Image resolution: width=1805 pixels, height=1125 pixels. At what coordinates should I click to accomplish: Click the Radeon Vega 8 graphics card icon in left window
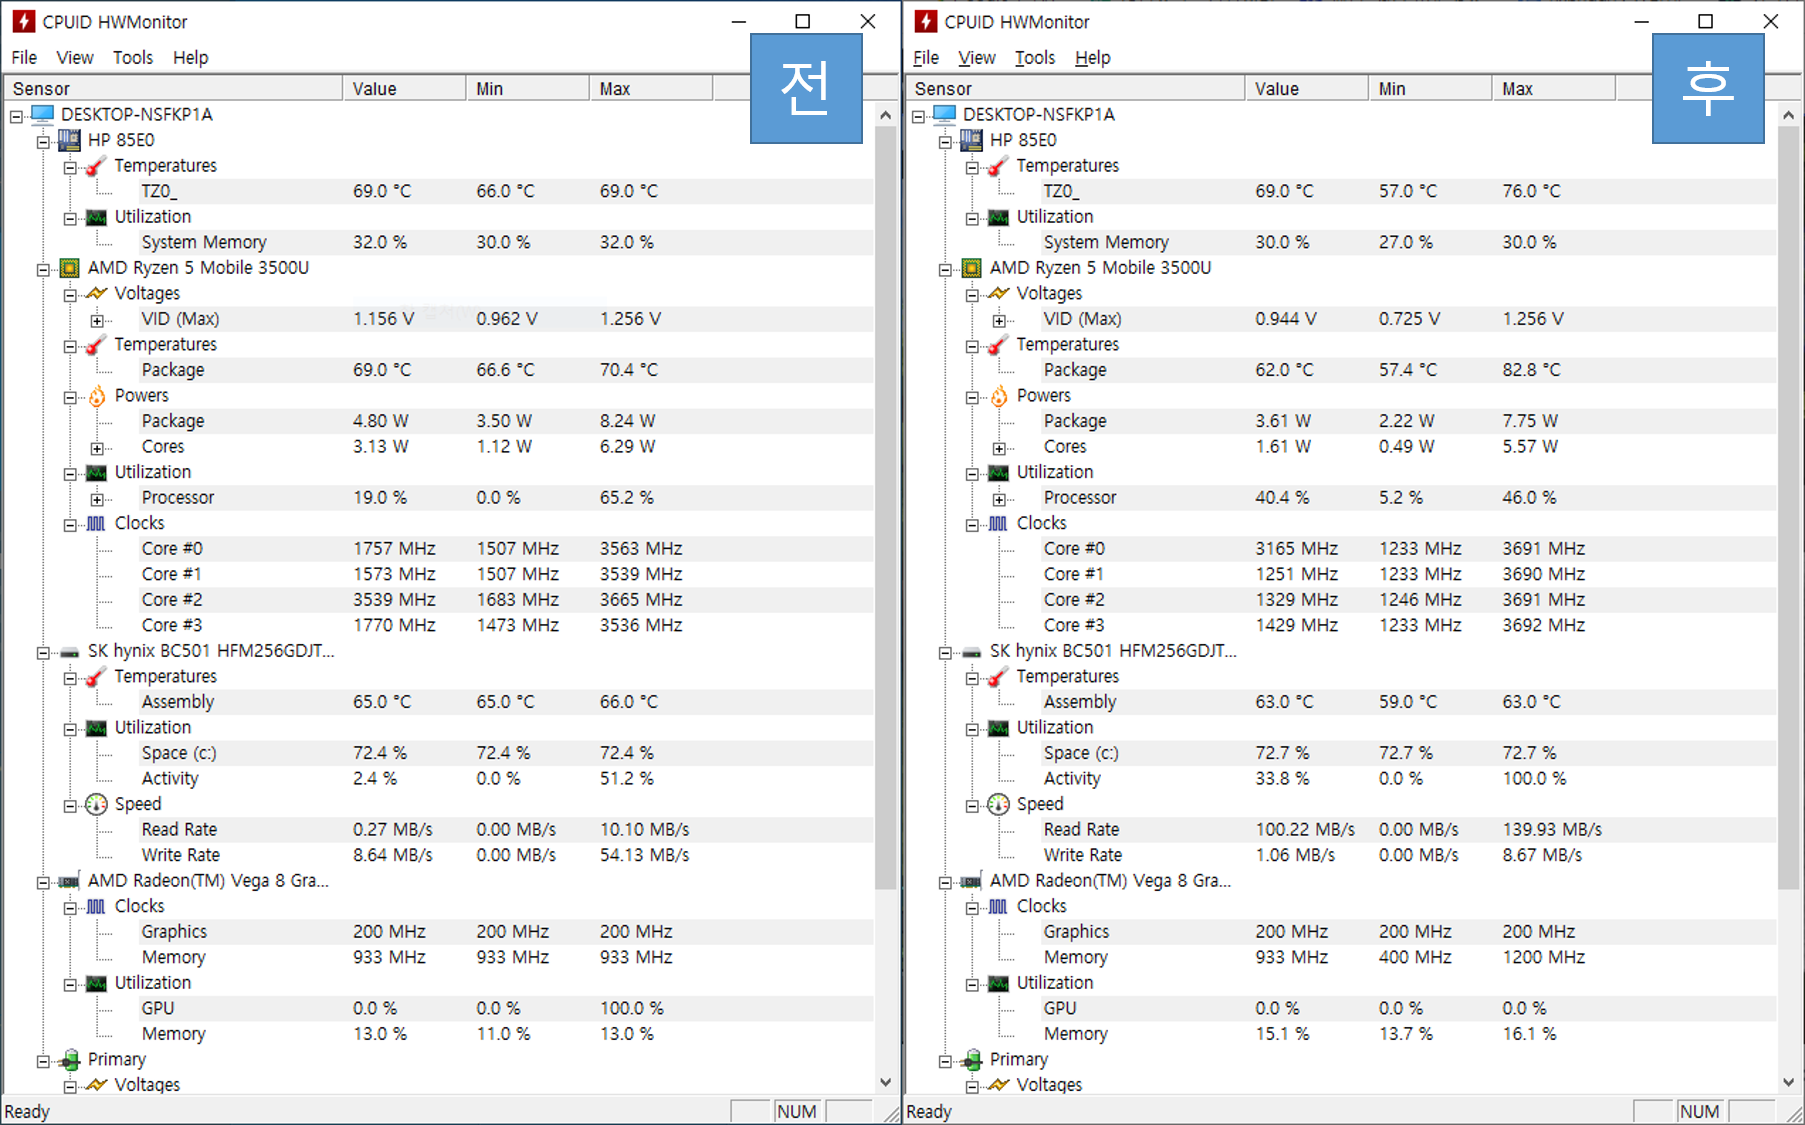[69, 881]
